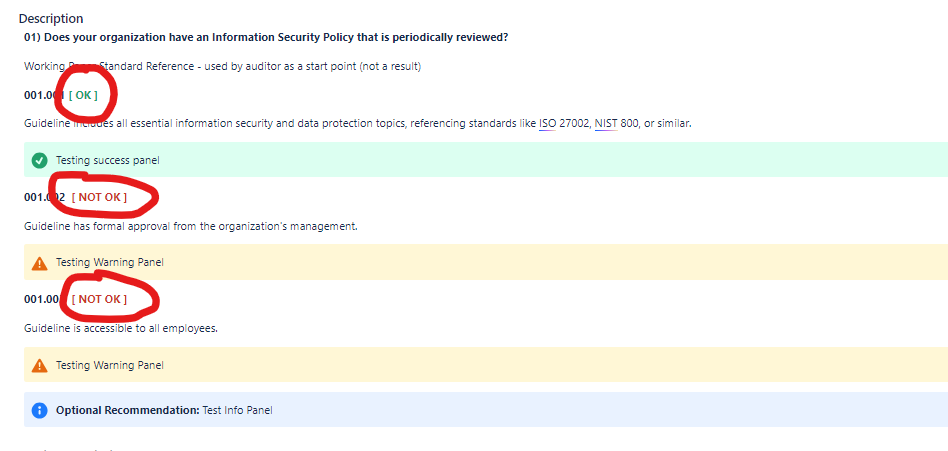
Task: Click the Test Info Panel text
Action: (x=237, y=410)
